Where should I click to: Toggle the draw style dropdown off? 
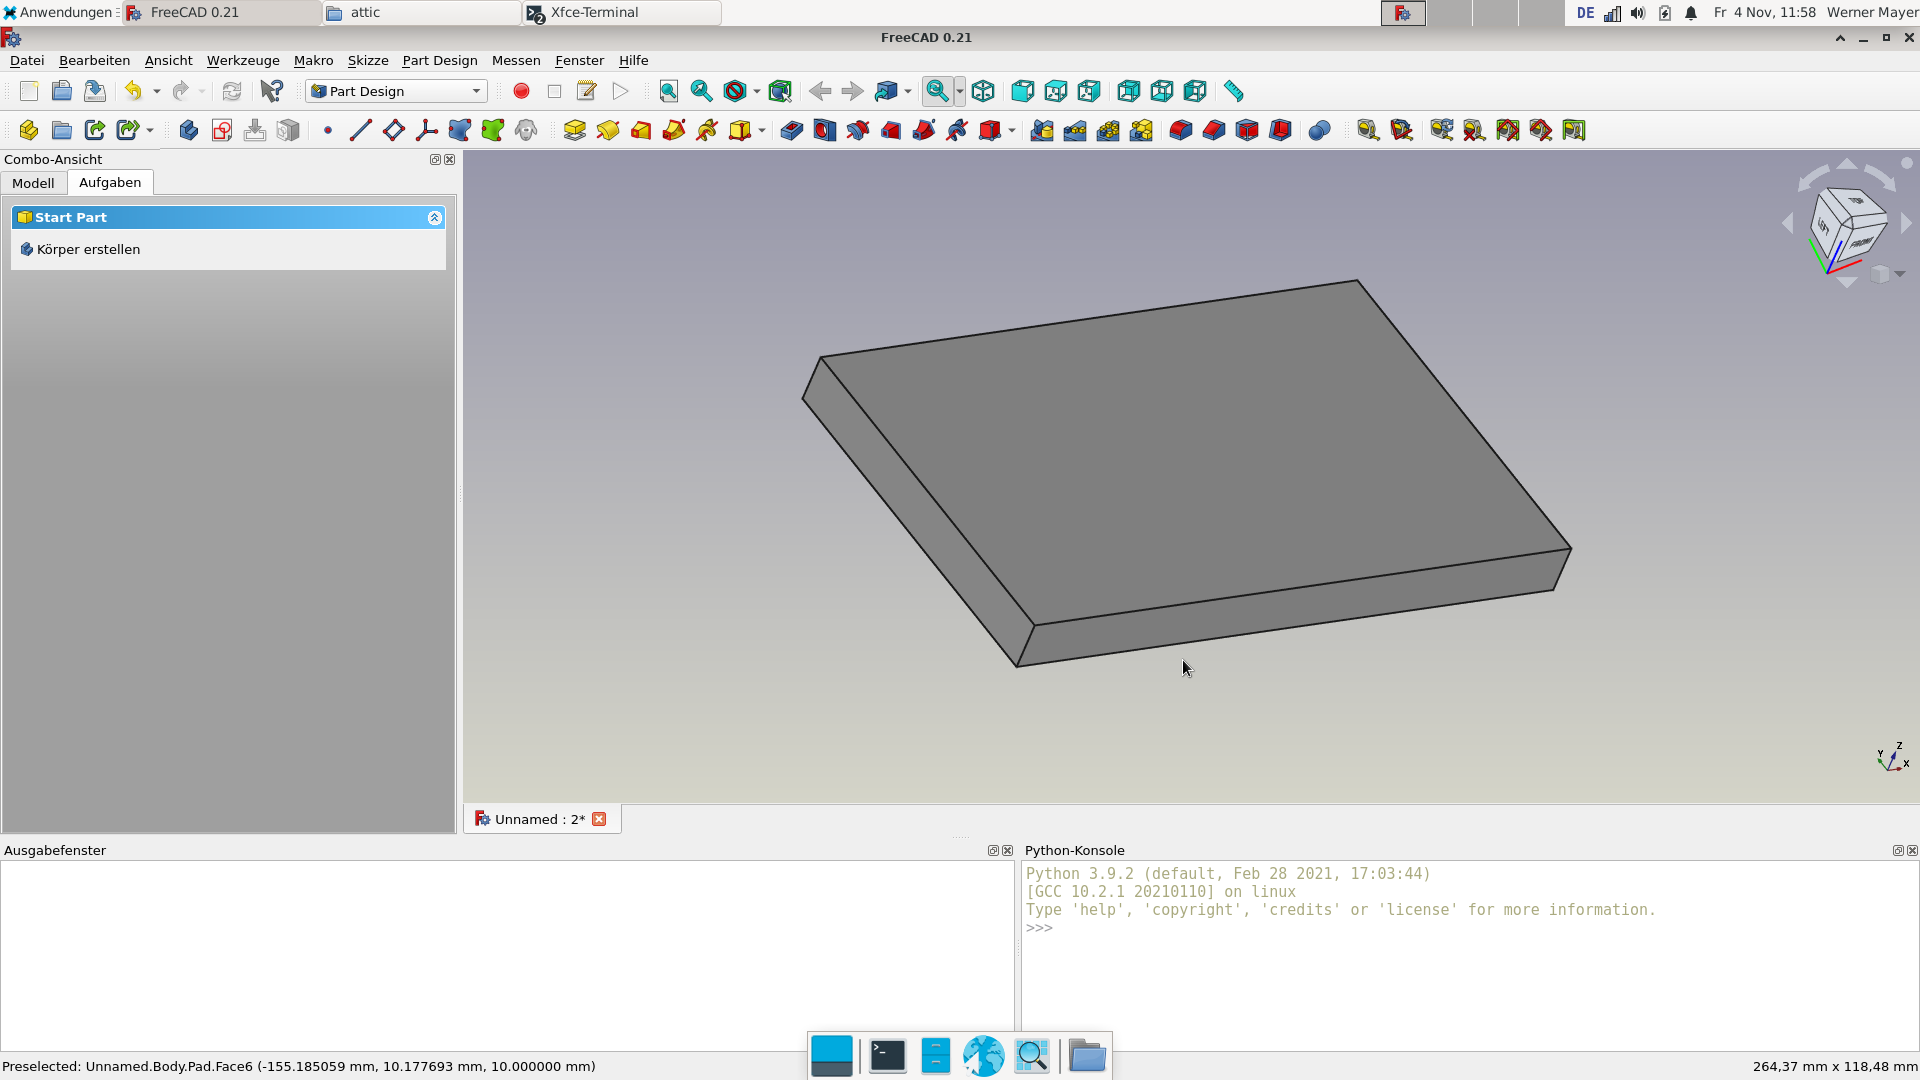pyautogui.click(x=755, y=91)
